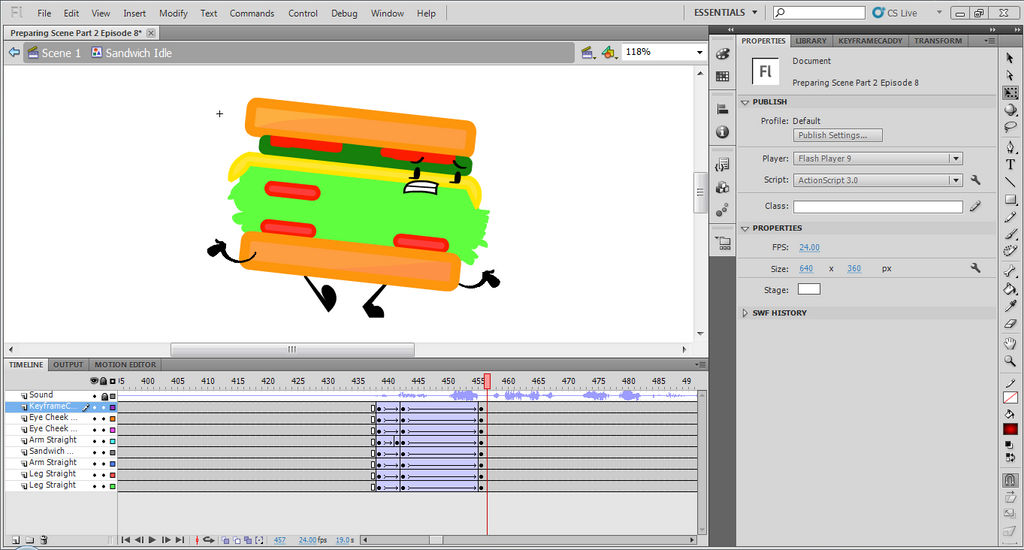Select the Paint Bucket tool
This screenshot has width=1024, height=550.
(1010, 289)
